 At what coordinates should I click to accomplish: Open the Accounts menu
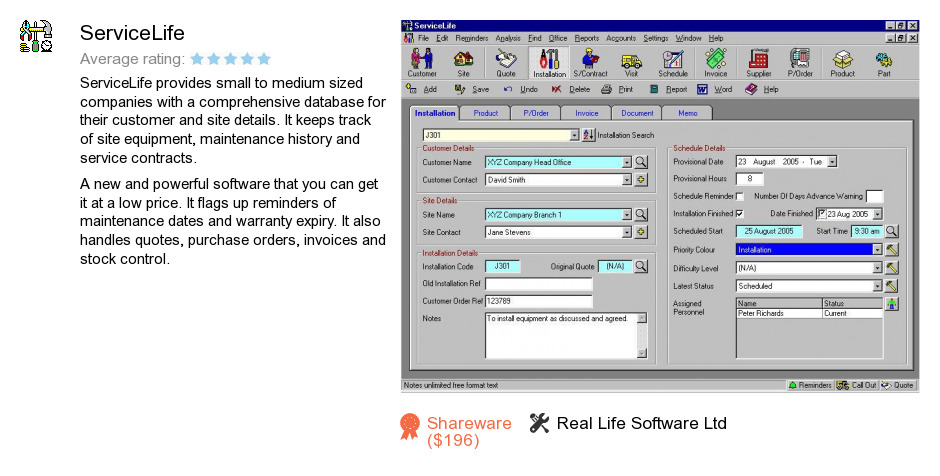coord(620,38)
